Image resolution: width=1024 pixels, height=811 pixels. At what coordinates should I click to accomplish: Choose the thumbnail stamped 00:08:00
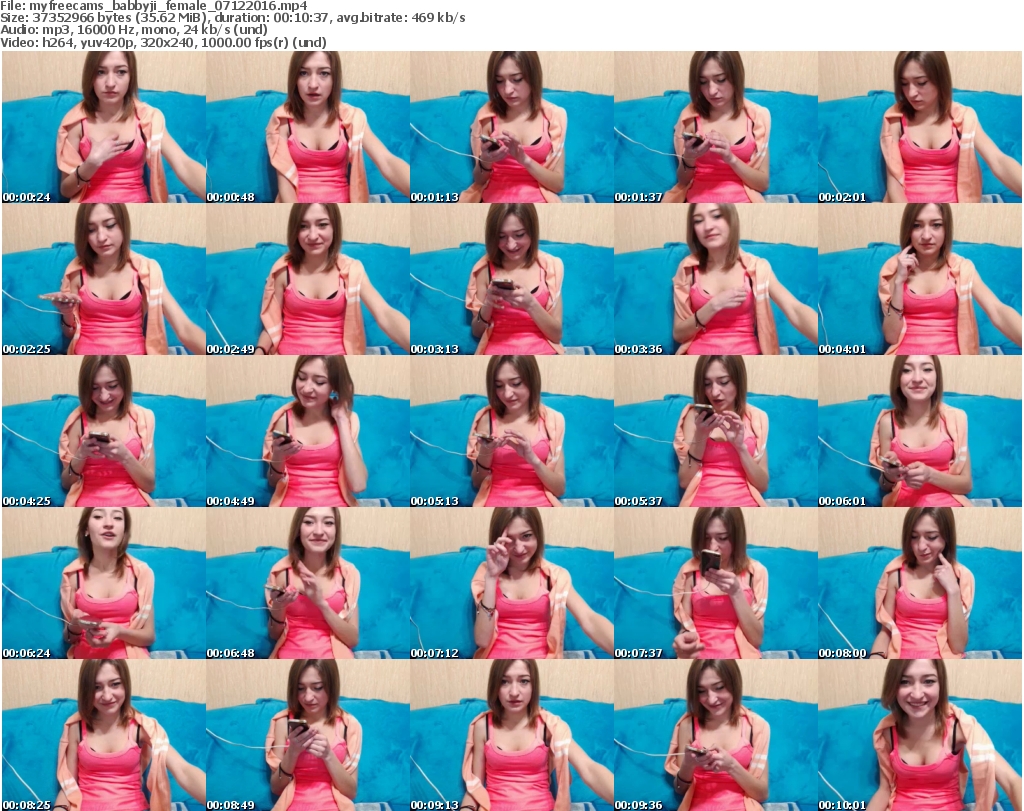920,583
